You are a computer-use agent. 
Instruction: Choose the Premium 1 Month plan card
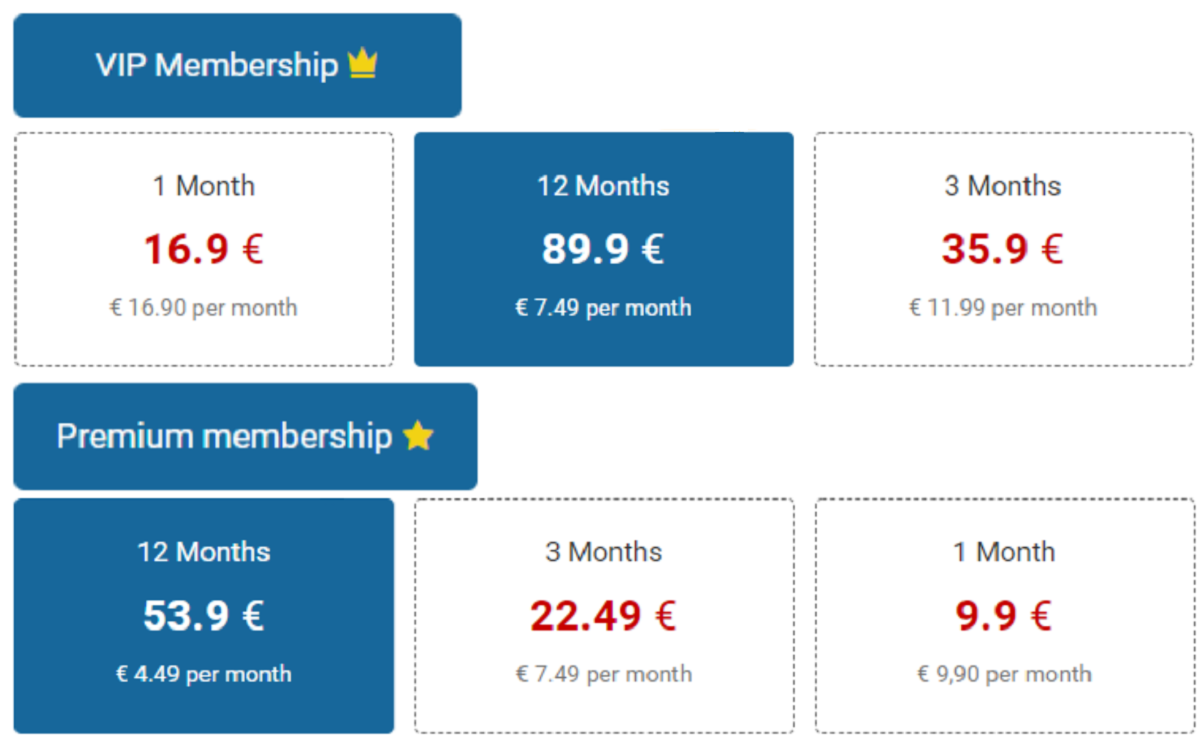[1004, 616]
